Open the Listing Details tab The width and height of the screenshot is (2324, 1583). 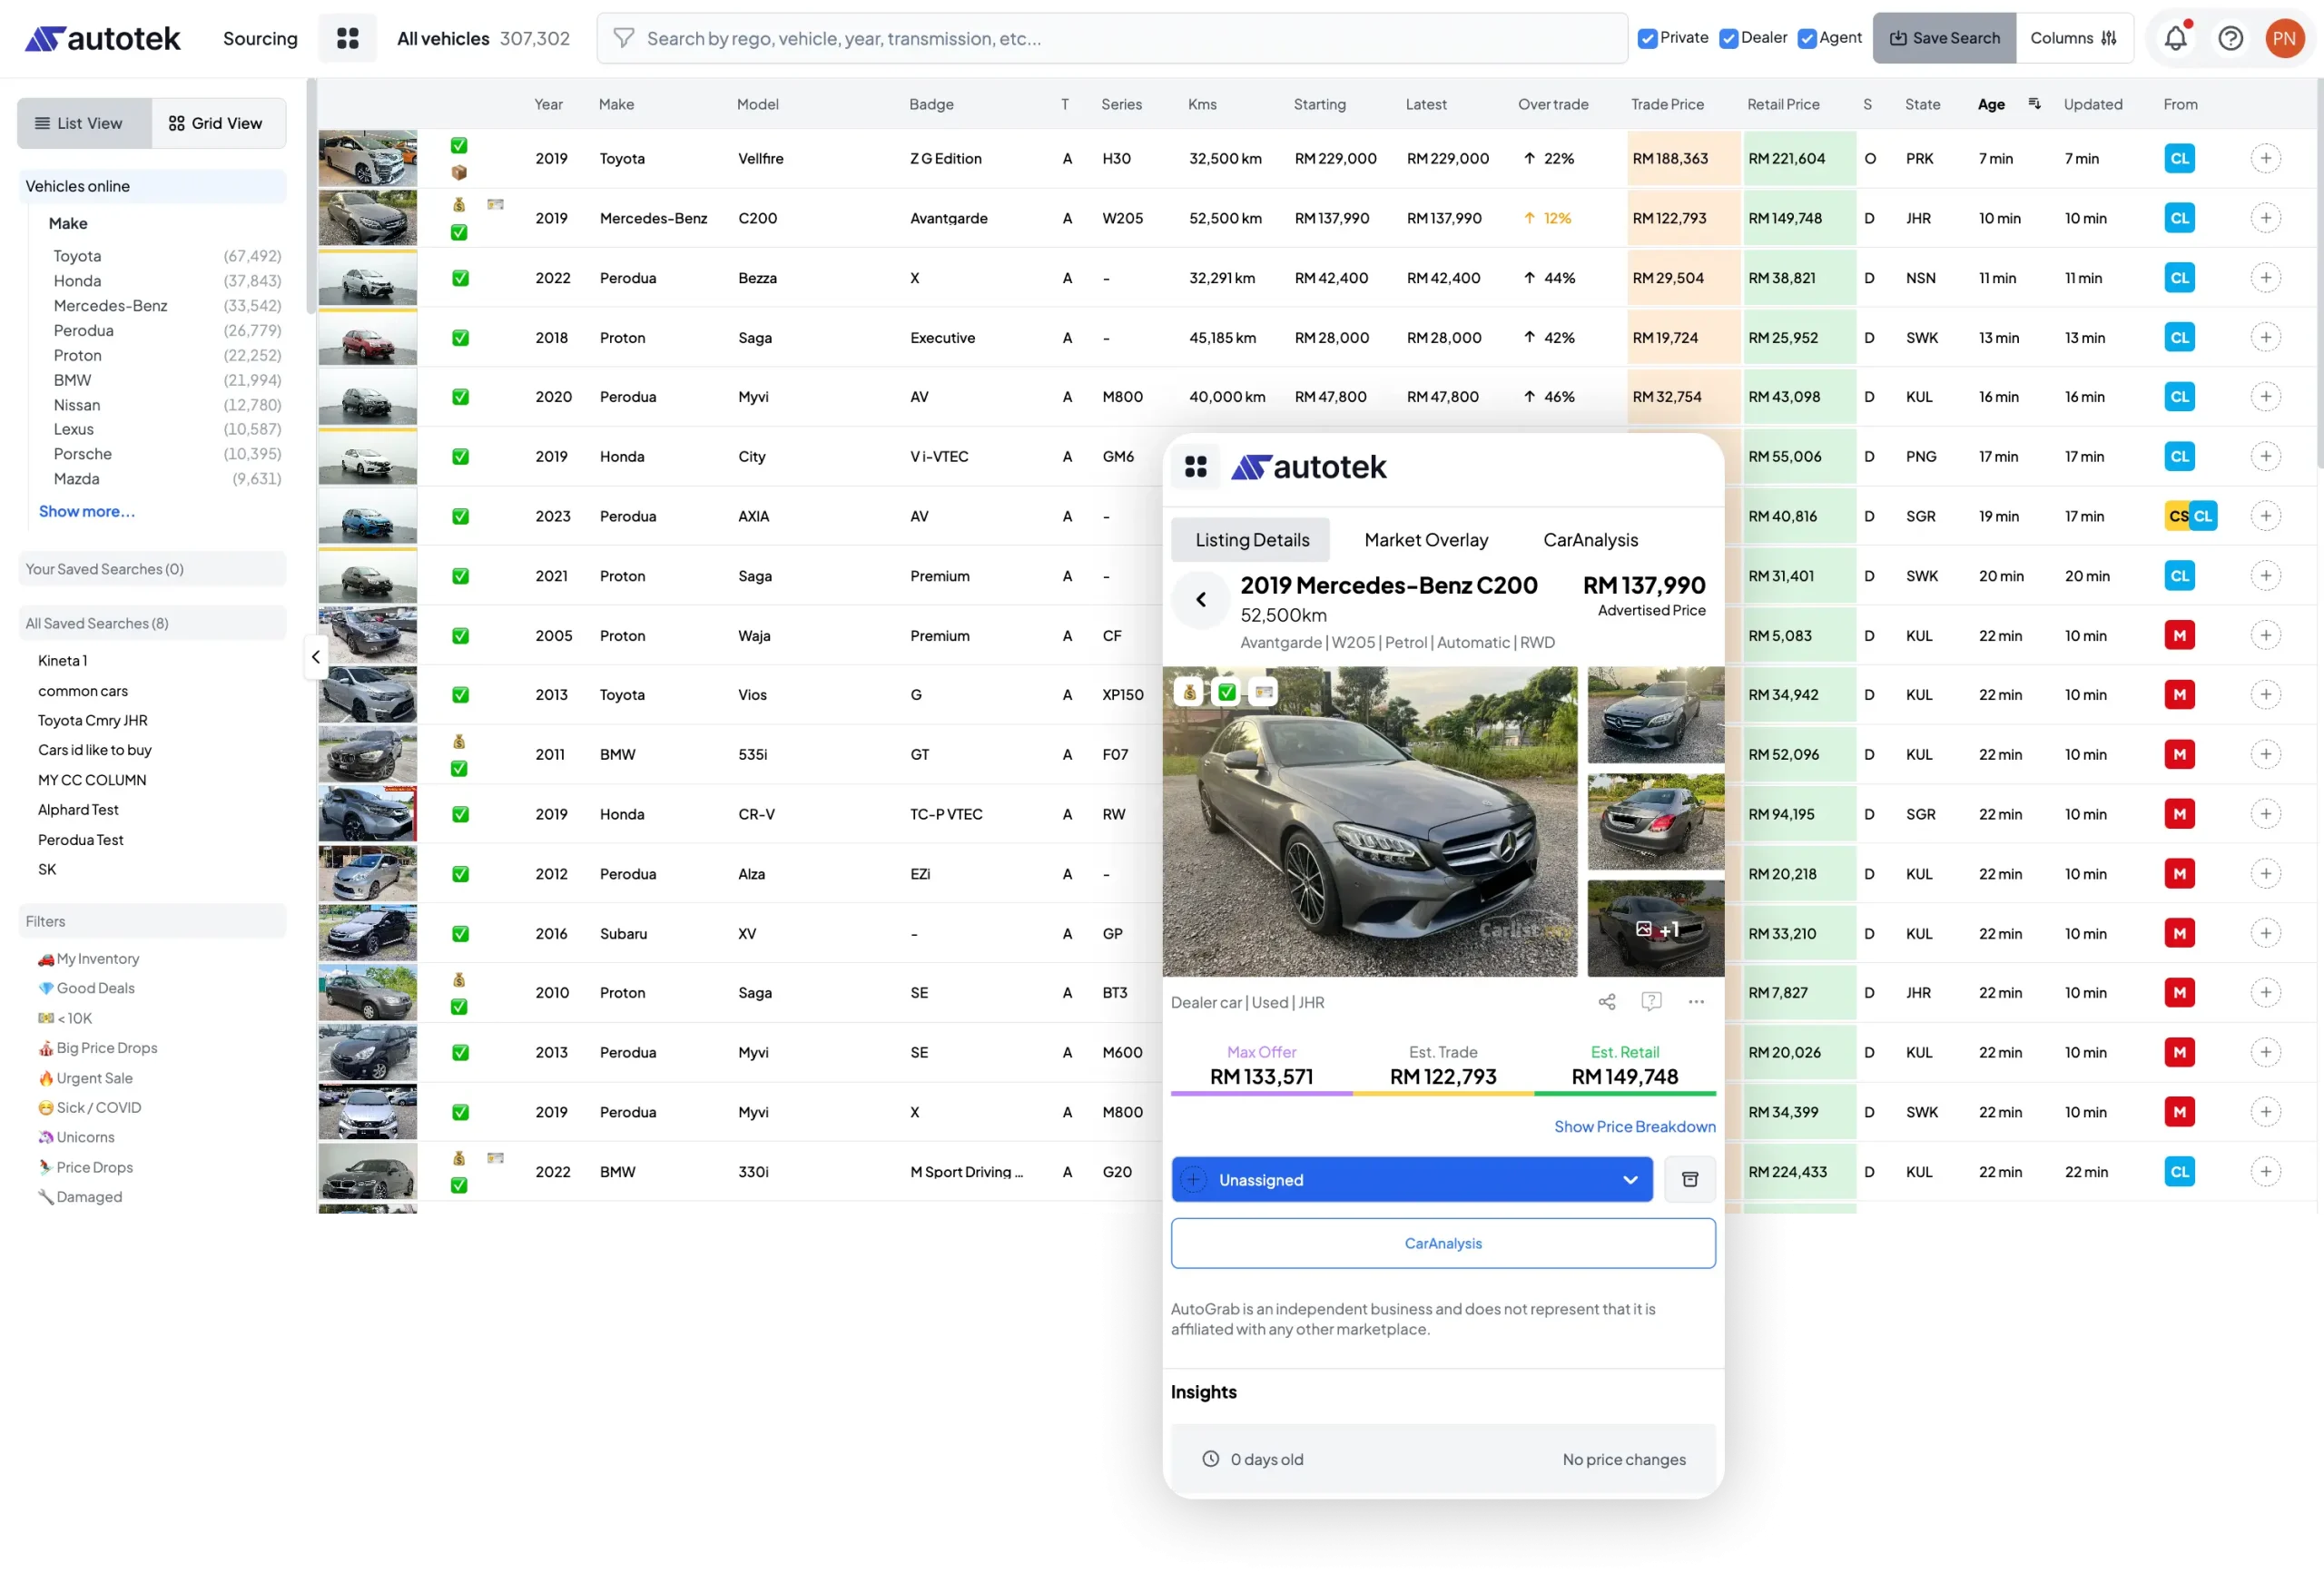pos(1251,539)
